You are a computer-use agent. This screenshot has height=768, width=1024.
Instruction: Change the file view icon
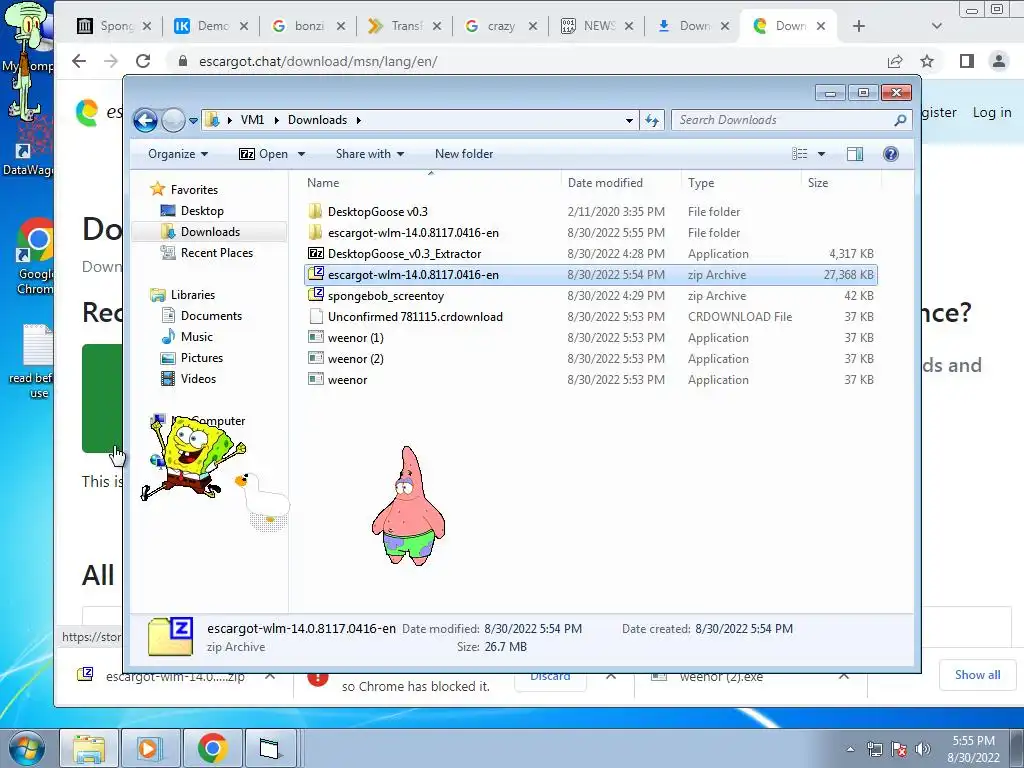tap(800, 154)
